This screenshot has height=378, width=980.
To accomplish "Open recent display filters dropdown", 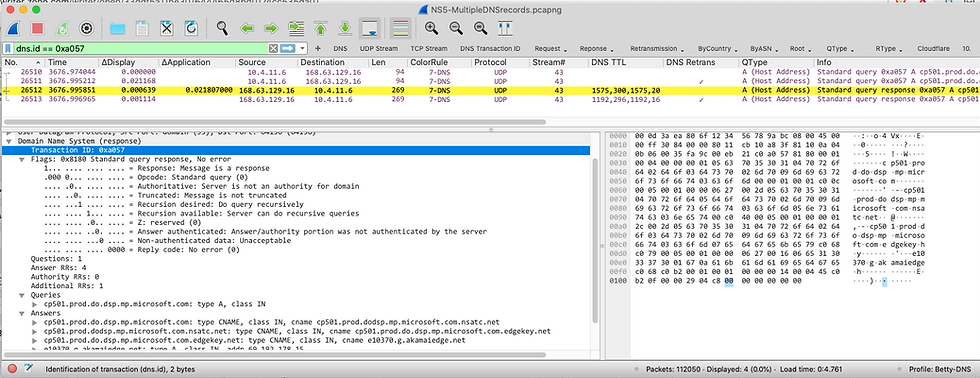I will click(302, 48).
